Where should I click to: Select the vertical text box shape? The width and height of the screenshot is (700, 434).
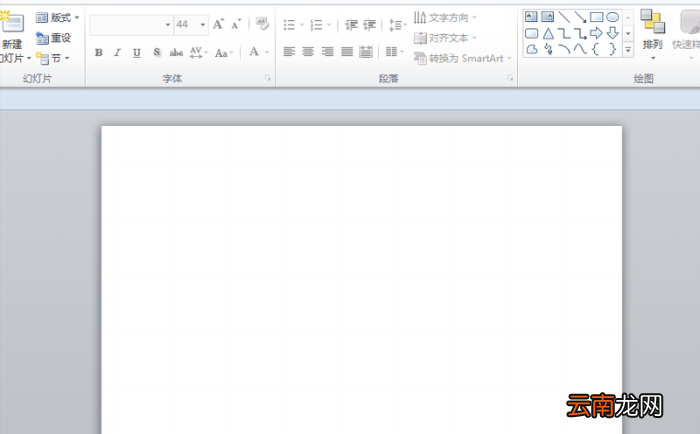click(x=547, y=17)
